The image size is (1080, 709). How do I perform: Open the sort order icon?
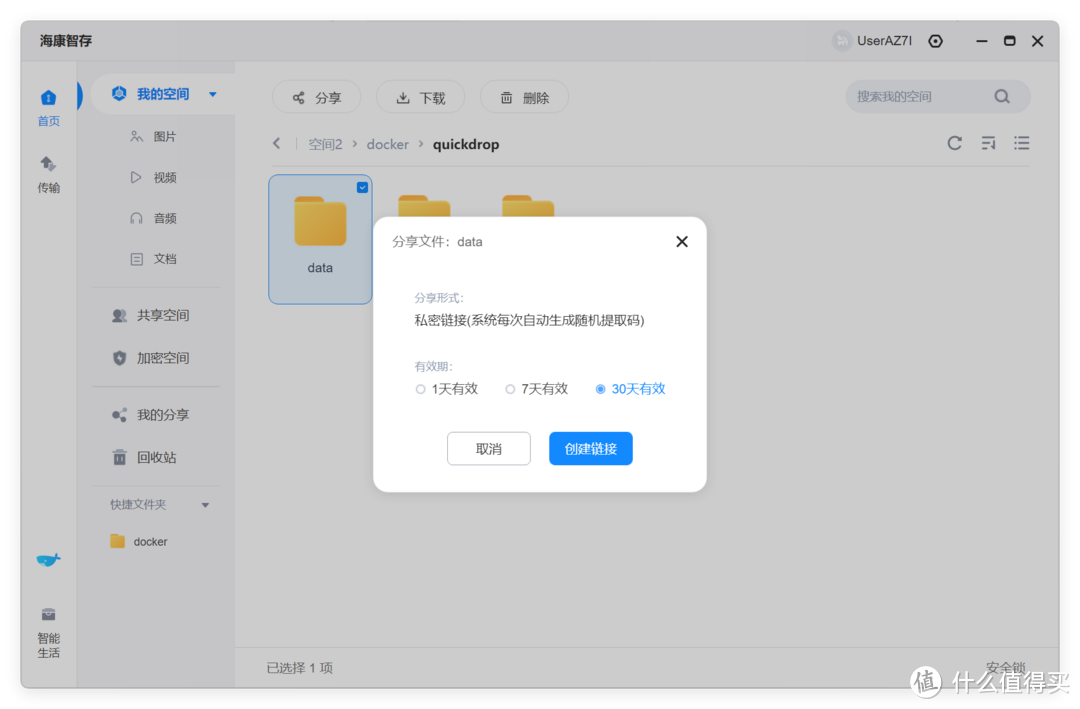988,143
